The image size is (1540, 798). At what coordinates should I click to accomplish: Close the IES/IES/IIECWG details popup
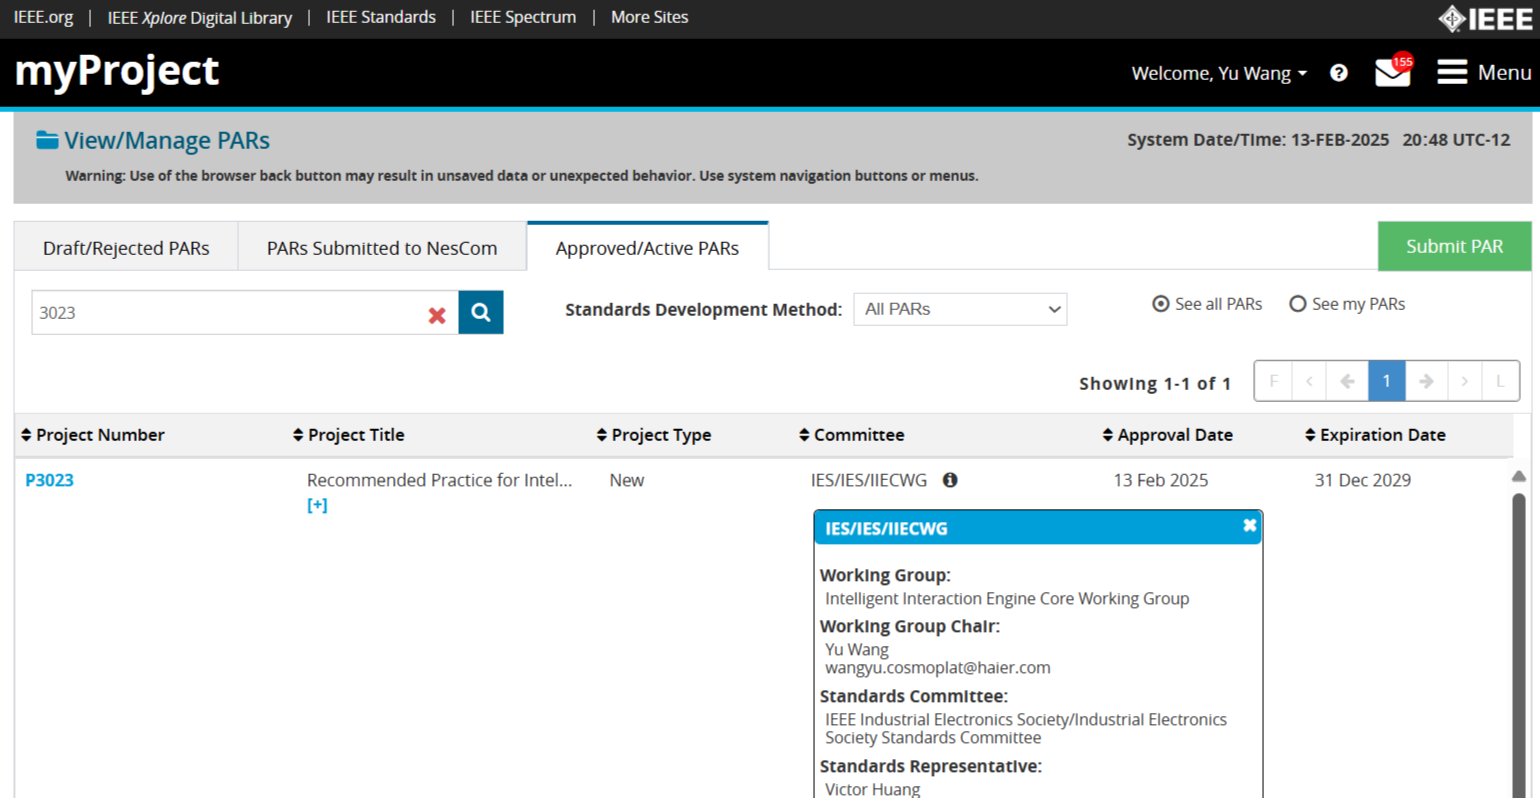pos(1249,526)
